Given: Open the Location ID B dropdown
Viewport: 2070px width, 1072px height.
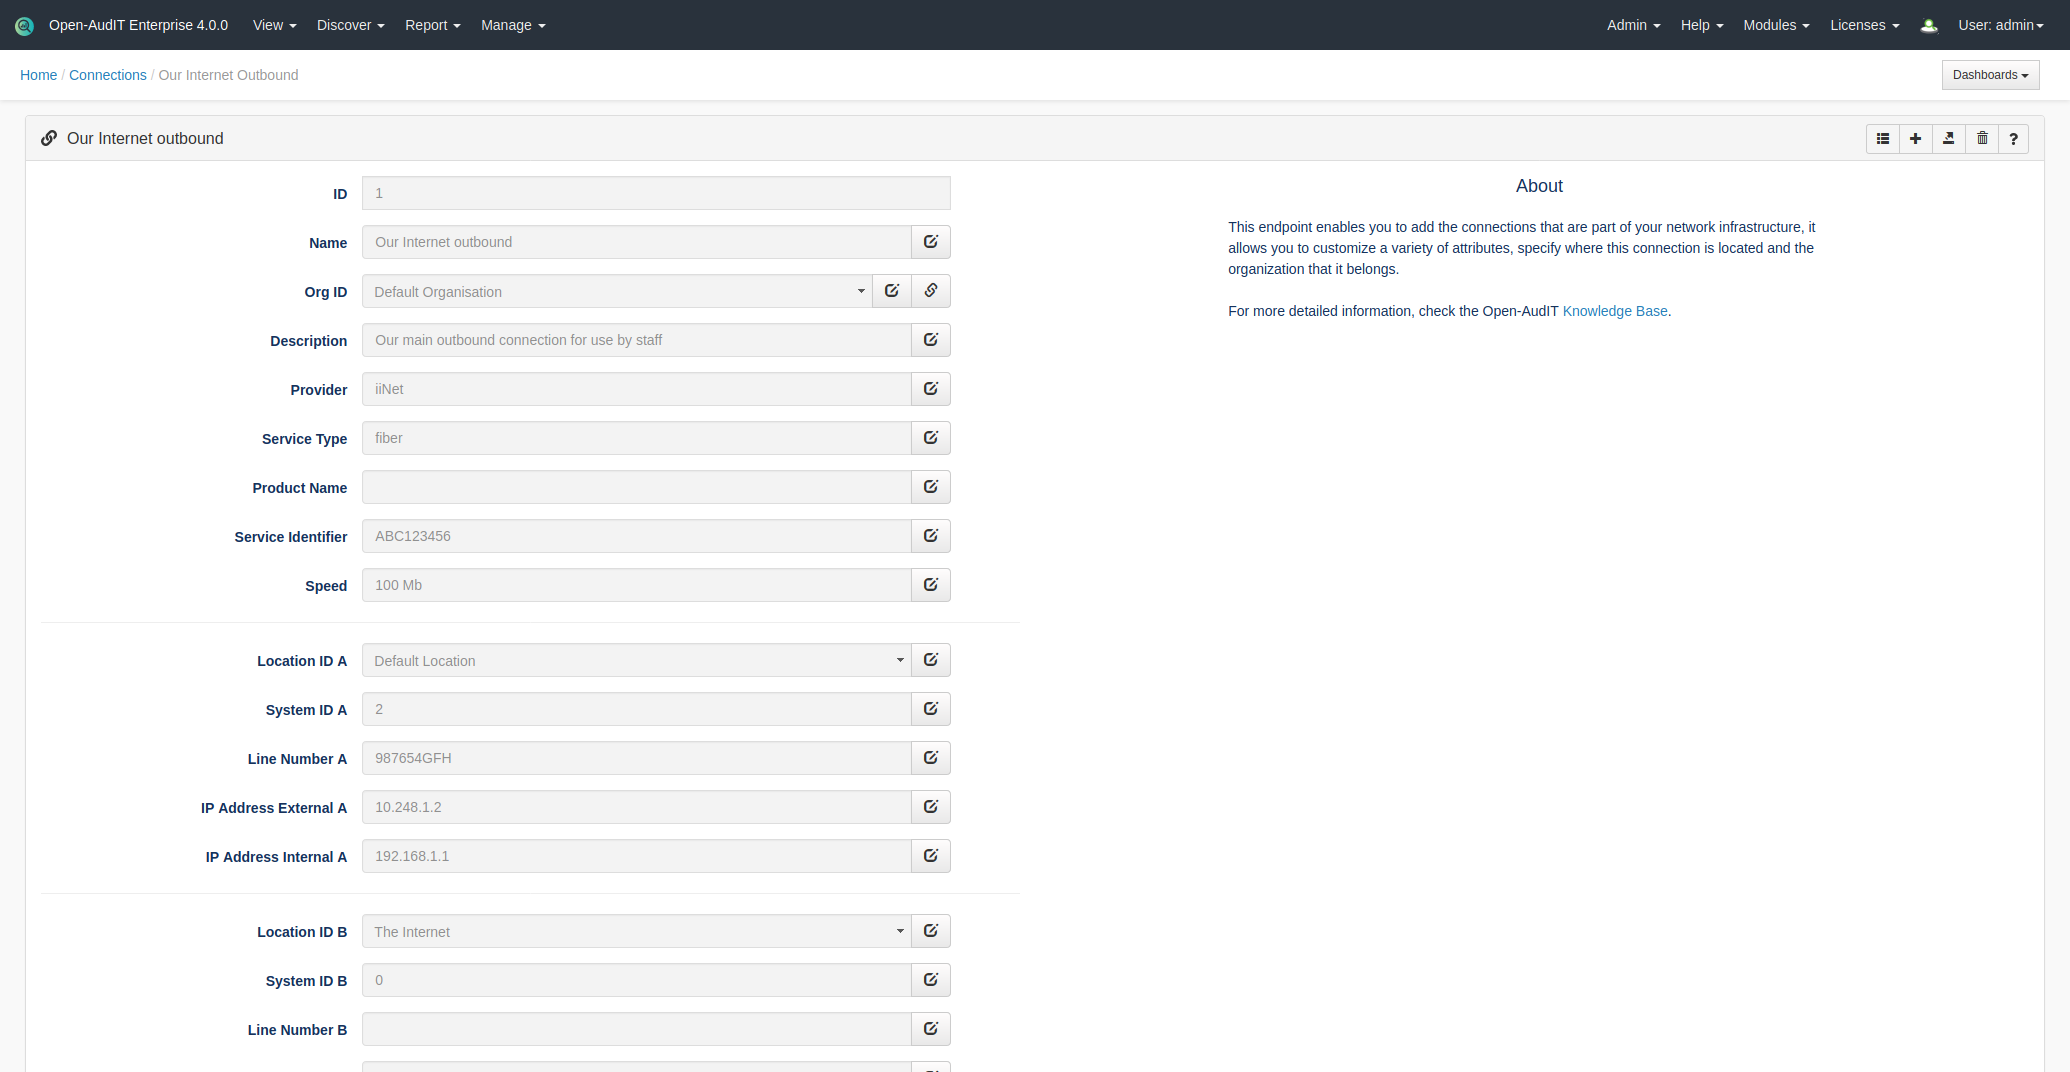Looking at the screenshot, I should [x=636, y=932].
